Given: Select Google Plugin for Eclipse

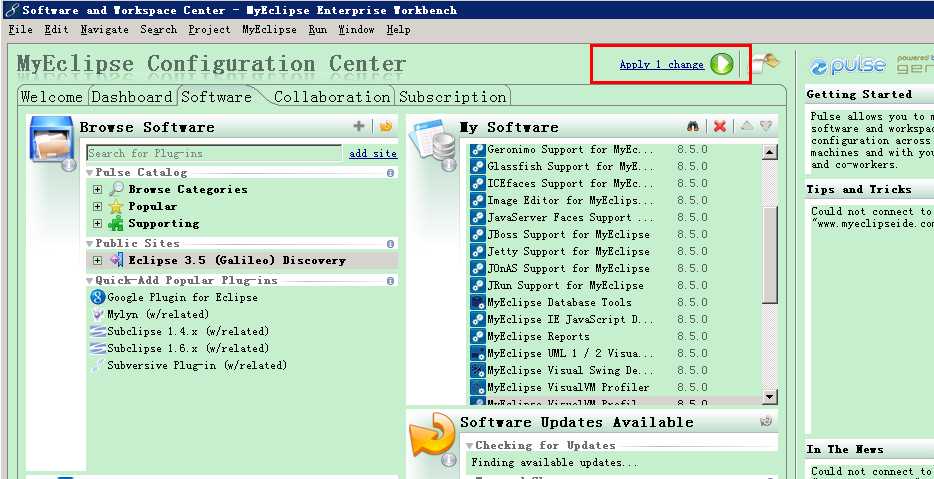Looking at the screenshot, I should pyautogui.click(x=182, y=297).
